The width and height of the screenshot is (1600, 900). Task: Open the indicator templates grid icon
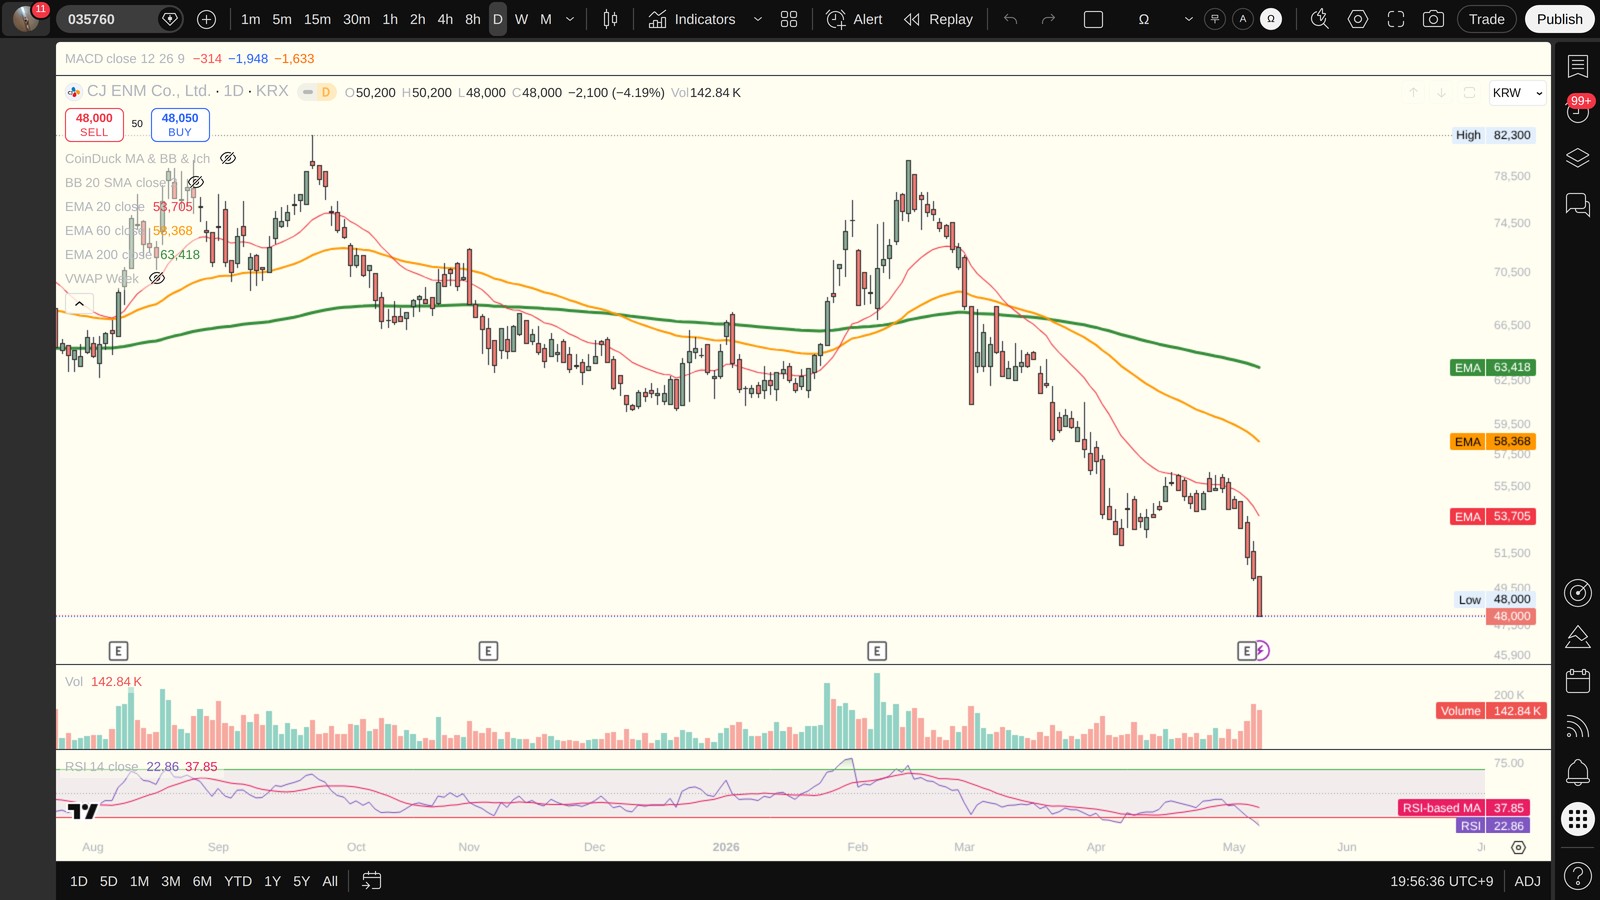tap(789, 19)
